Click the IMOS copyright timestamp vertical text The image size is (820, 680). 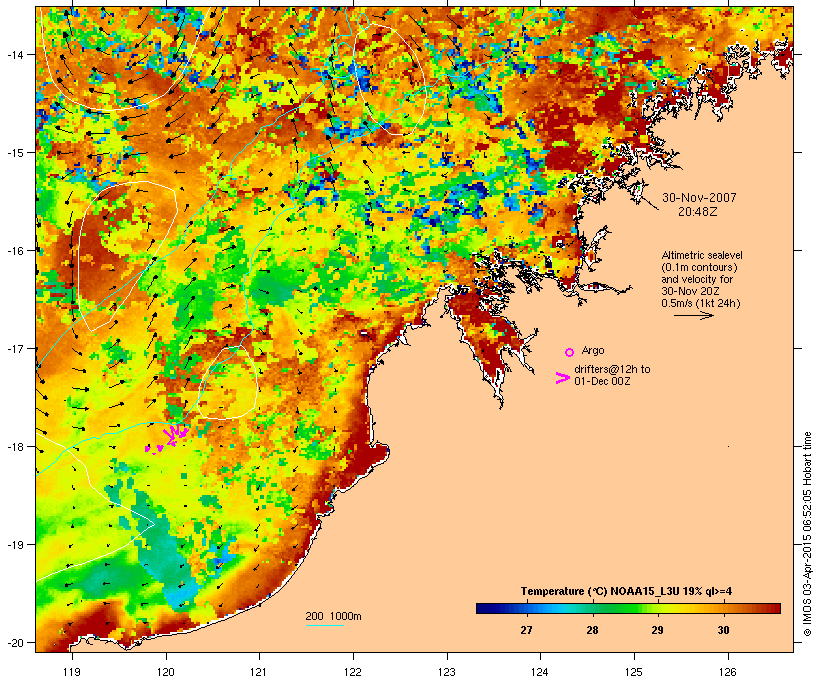pyautogui.click(x=808, y=534)
